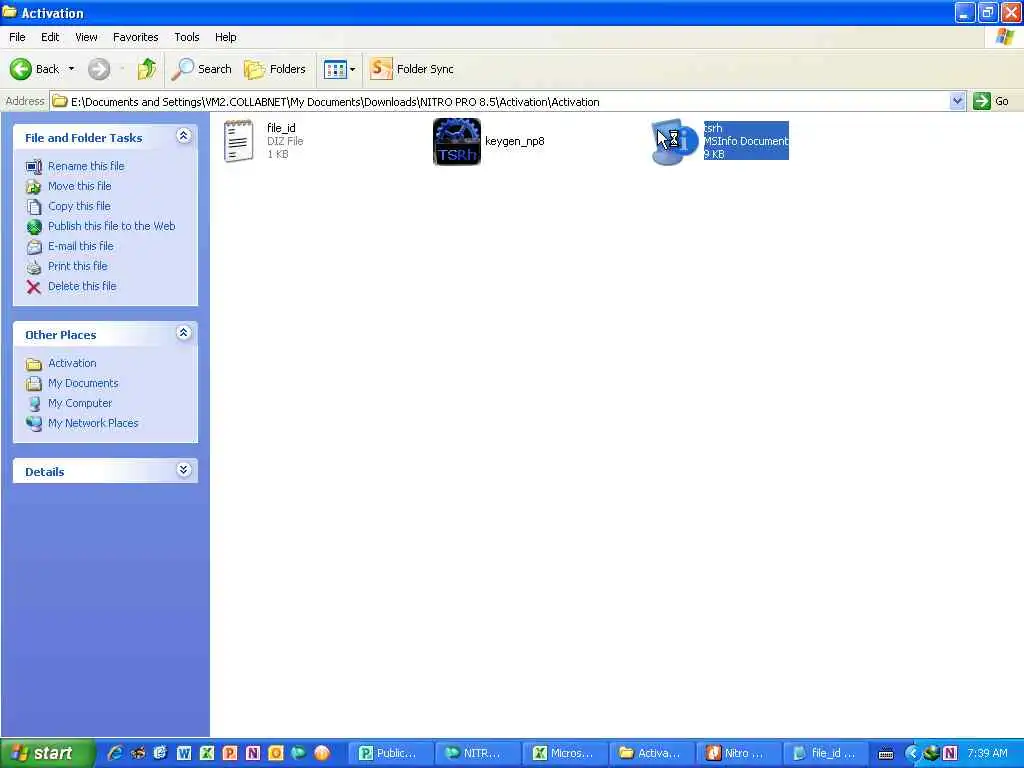This screenshot has width=1024, height=768.
Task: Click the file_id file name
Action: pyautogui.click(x=281, y=128)
